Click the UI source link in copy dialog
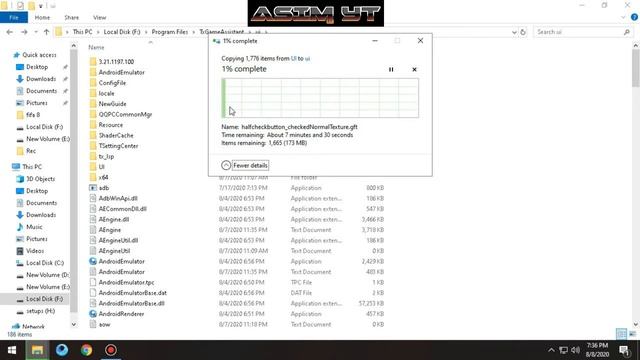The image size is (640, 360). [x=293, y=58]
